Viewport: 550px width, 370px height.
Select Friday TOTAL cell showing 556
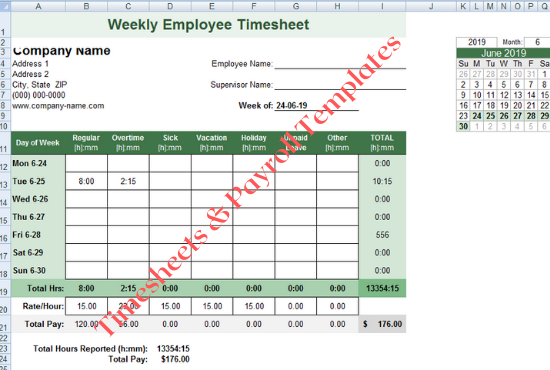coord(382,235)
